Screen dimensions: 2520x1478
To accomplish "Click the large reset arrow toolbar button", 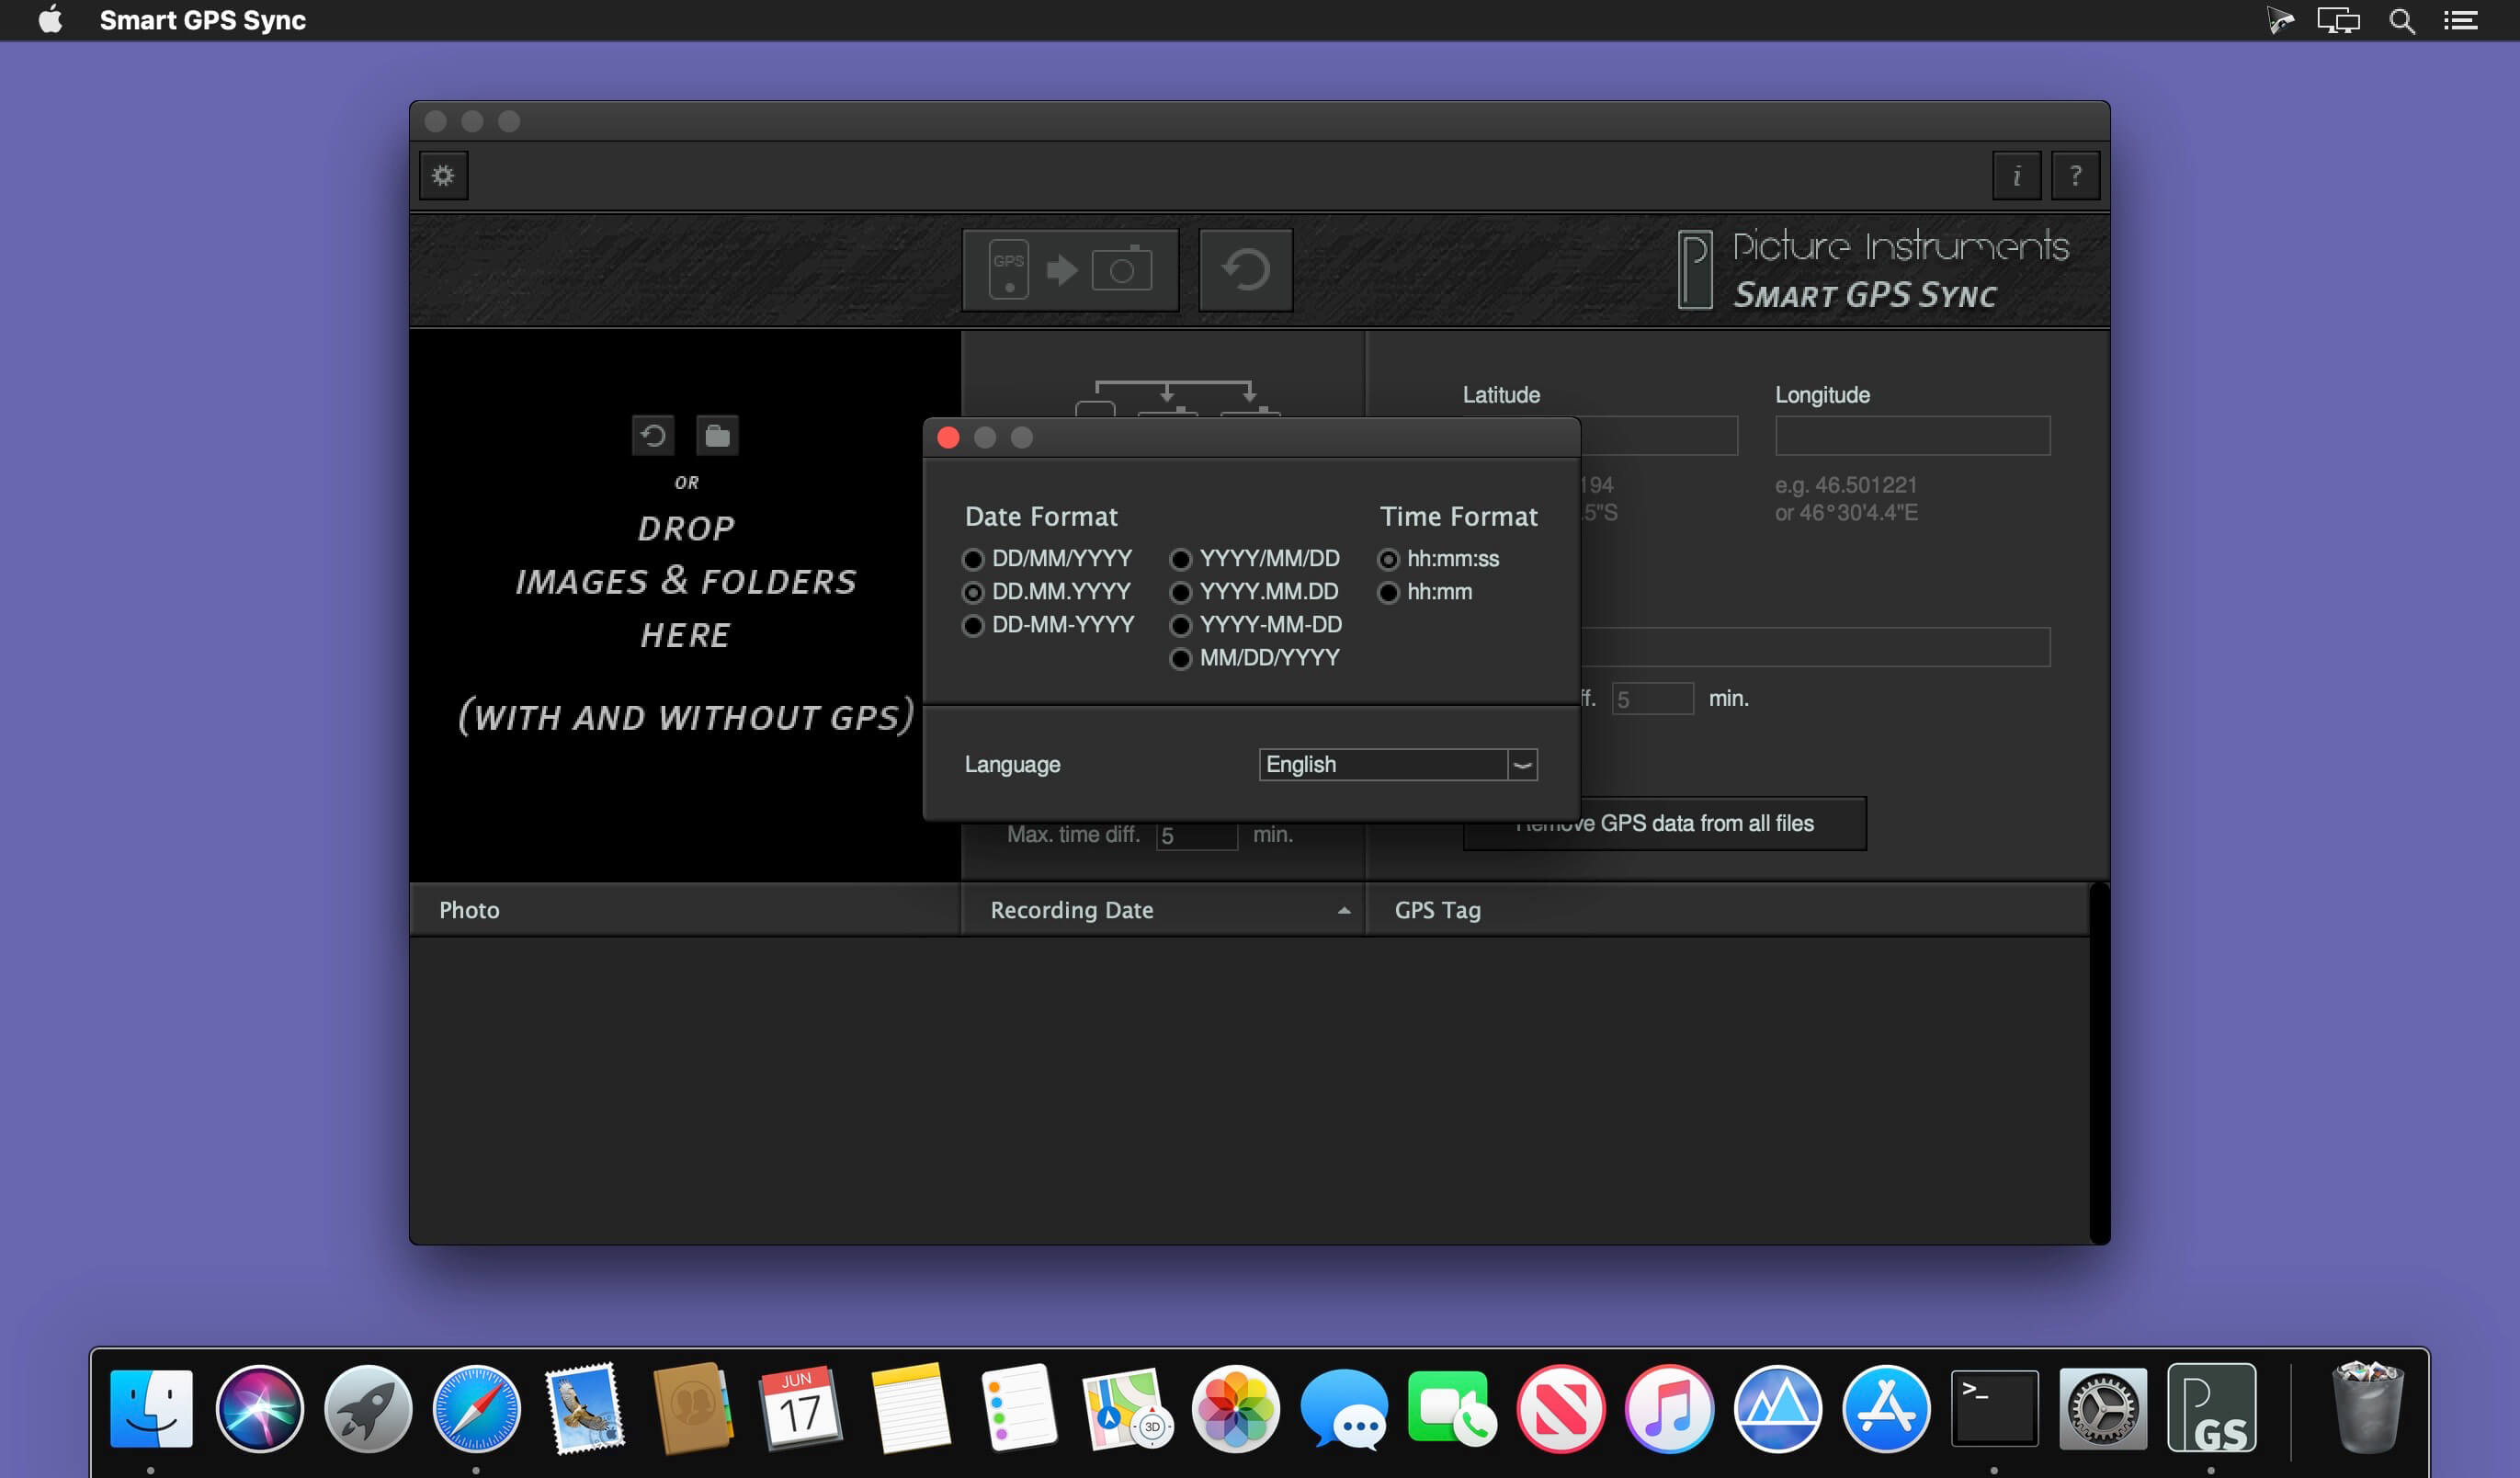I will [1245, 270].
